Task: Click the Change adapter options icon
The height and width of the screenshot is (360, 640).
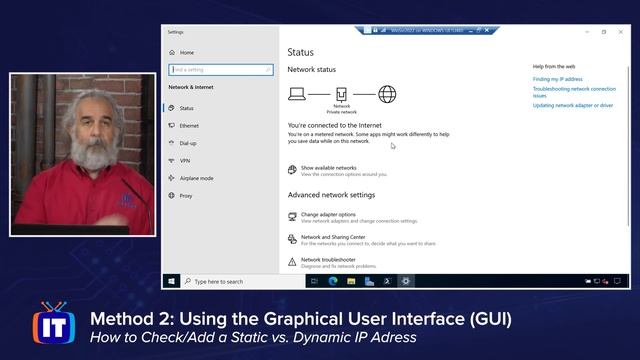Action: point(292,217)
